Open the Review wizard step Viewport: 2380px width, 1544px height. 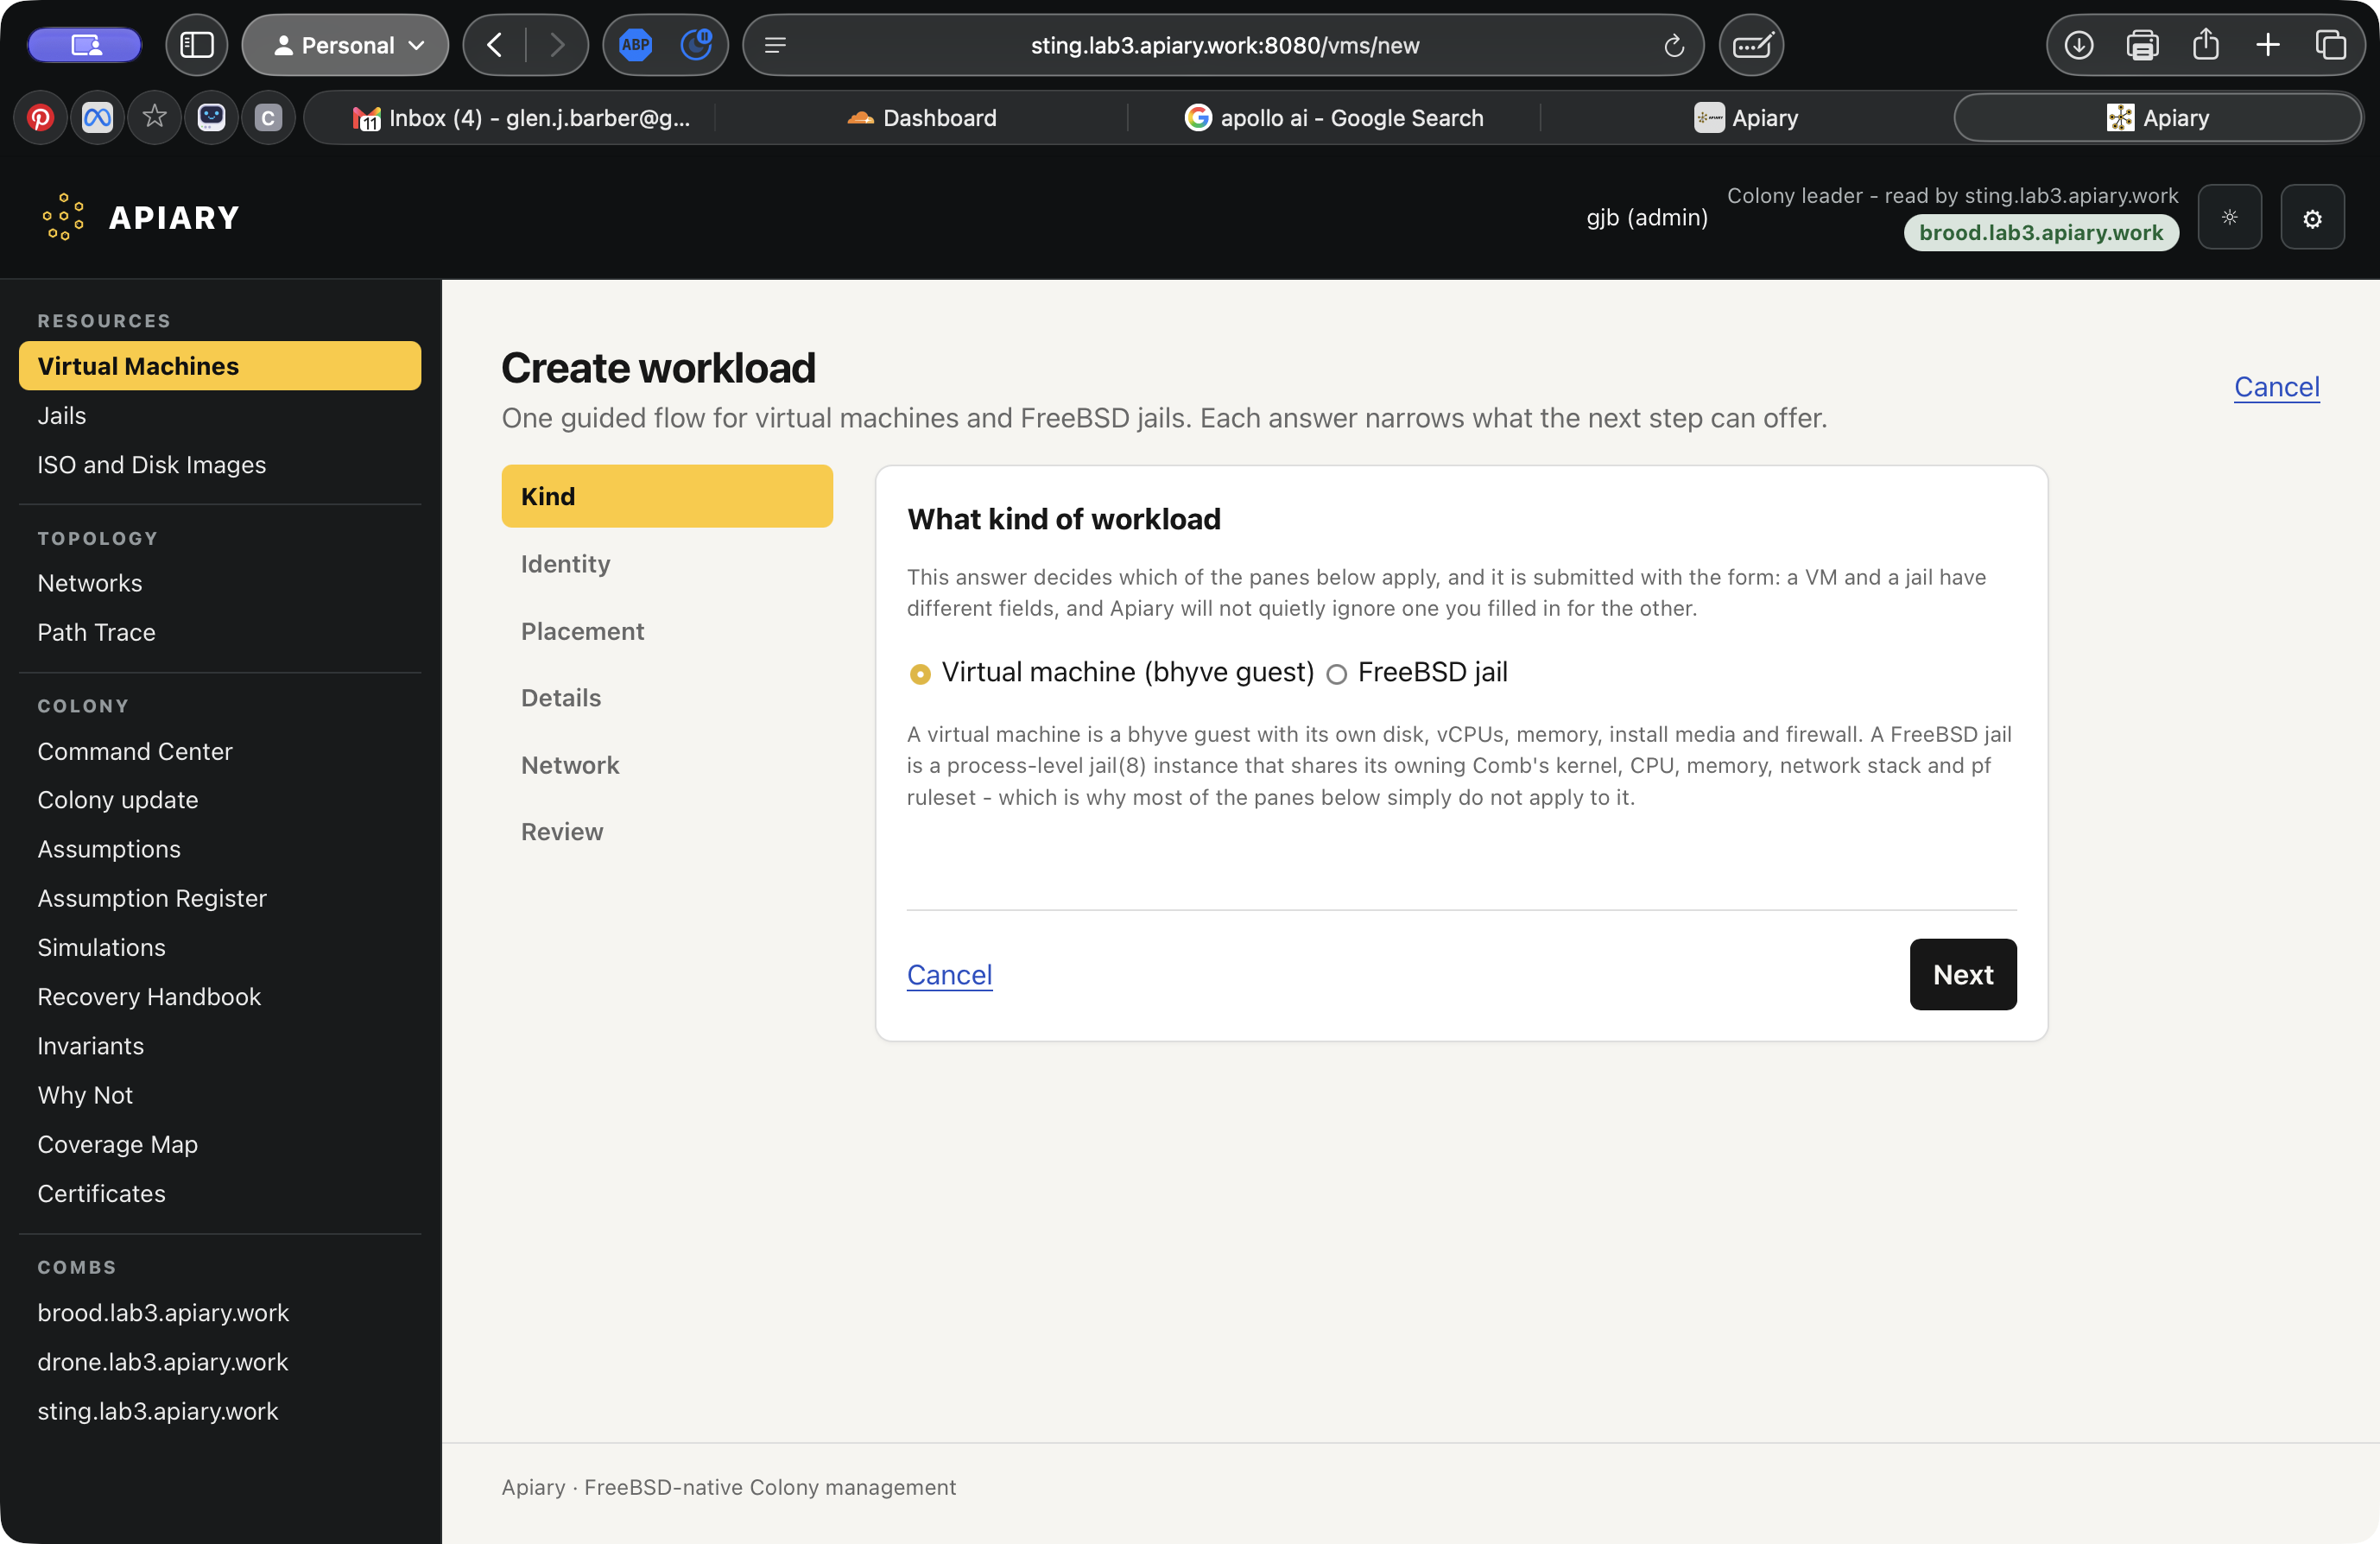coord(666,832)
